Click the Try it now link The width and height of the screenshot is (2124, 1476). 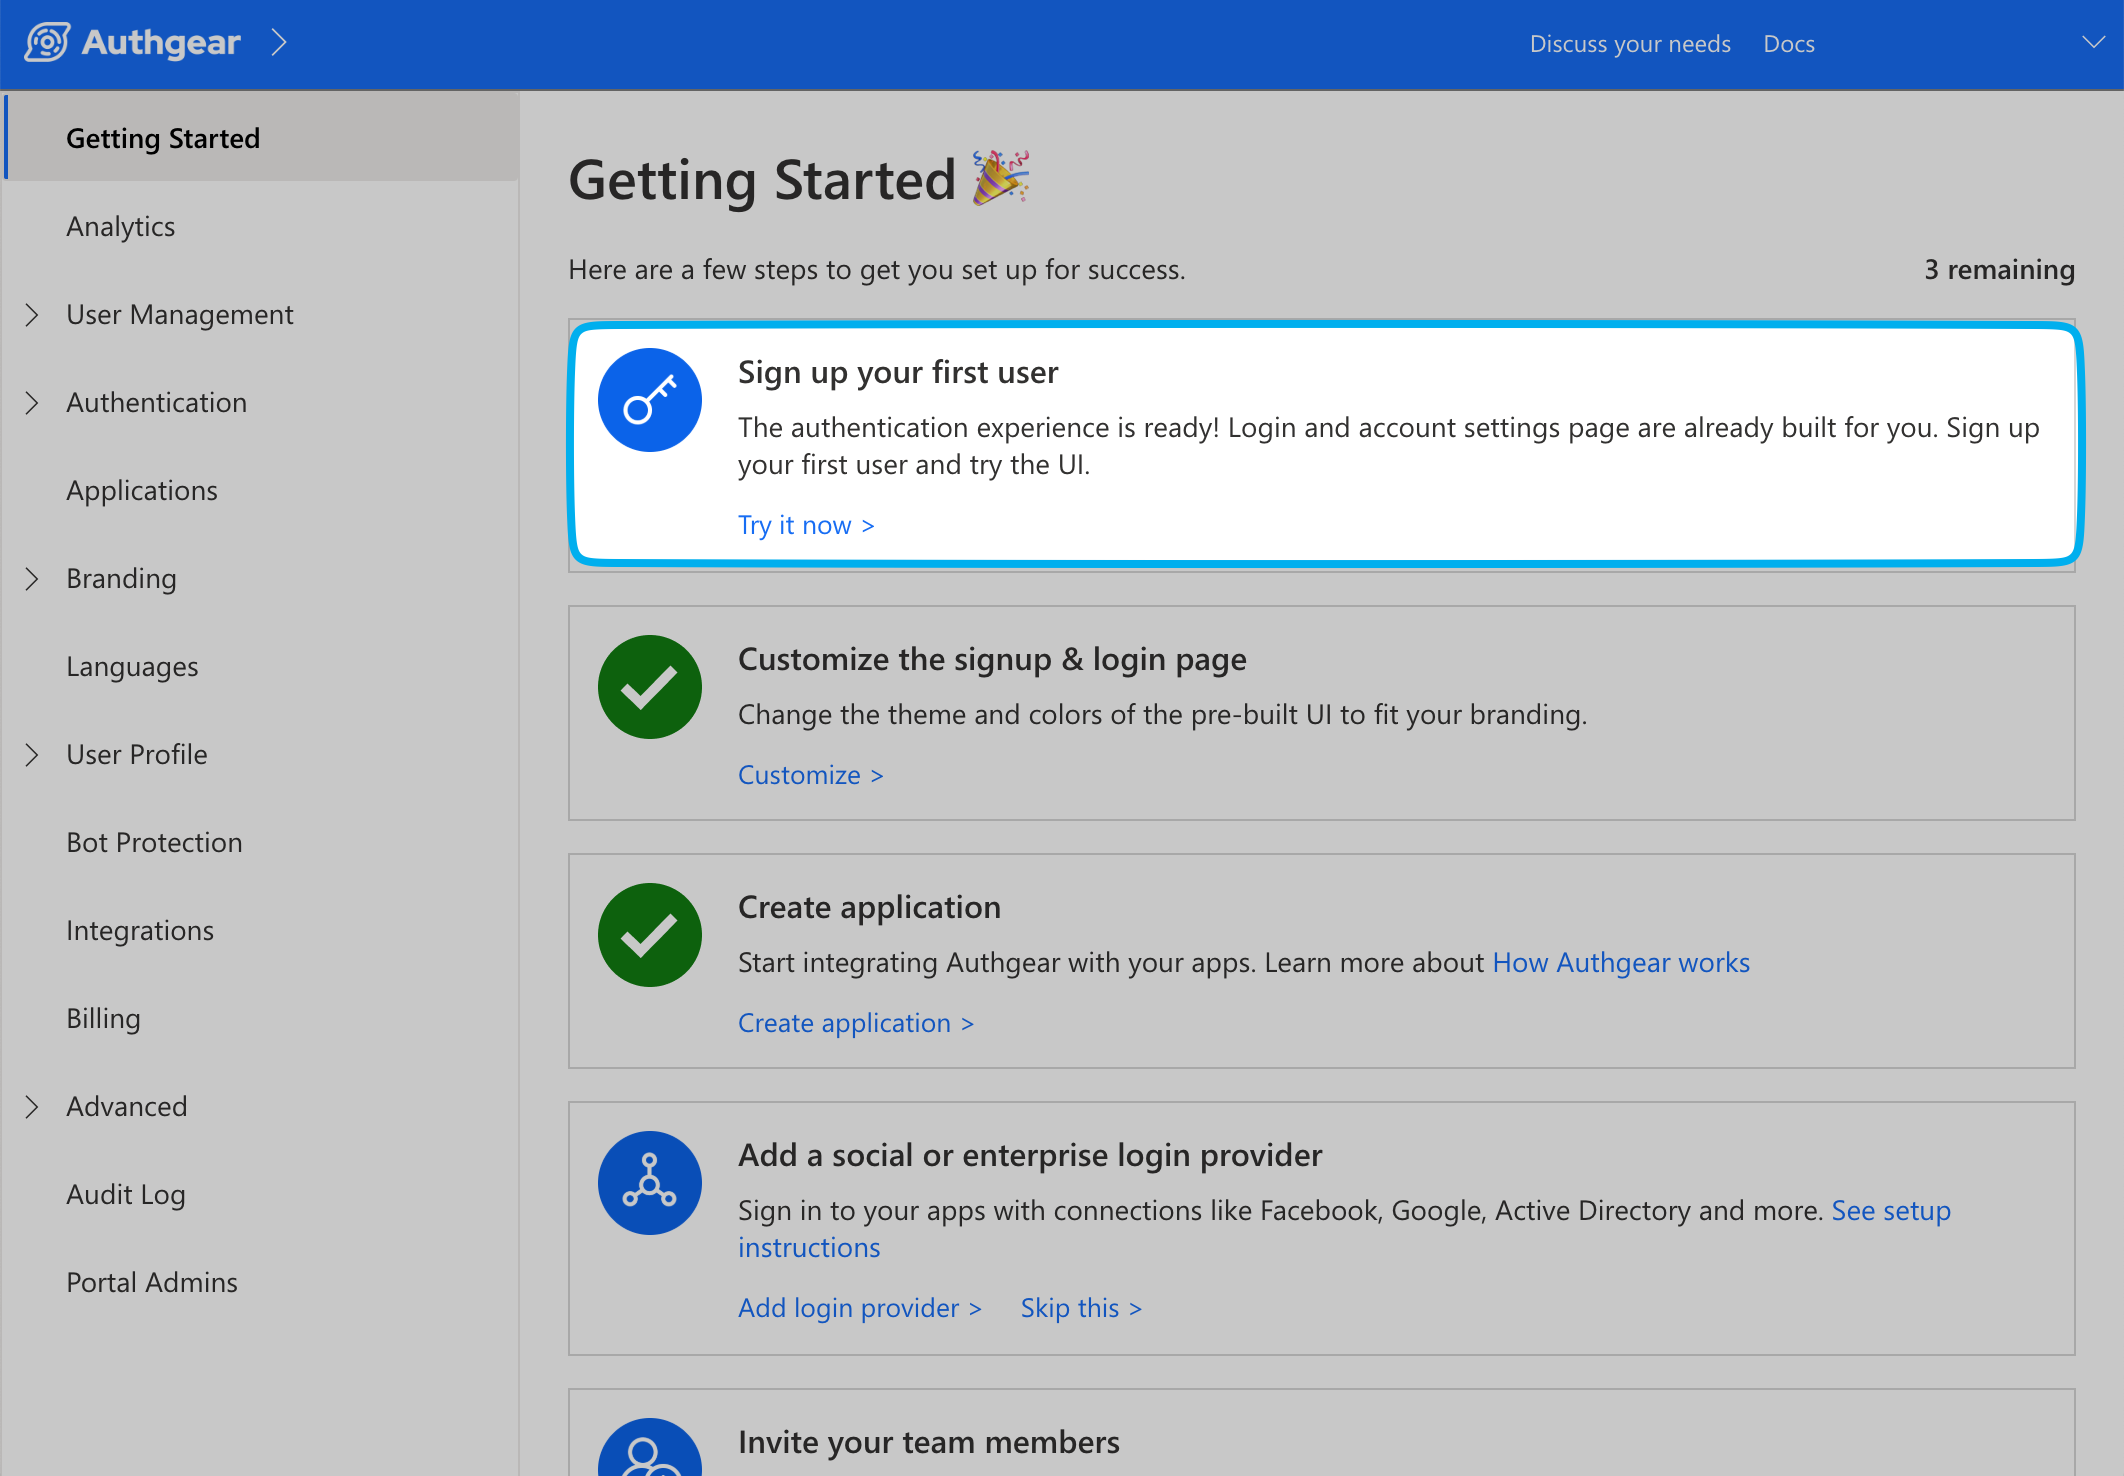coord(805,525)
